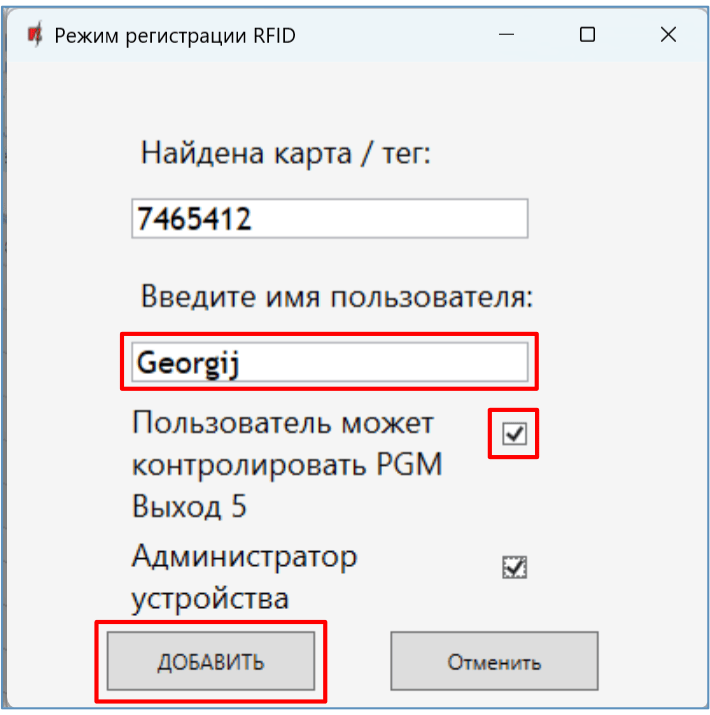Close the RFID registration dialog
The height and width of the screenshot is (715, 710).
coord(668,35)
